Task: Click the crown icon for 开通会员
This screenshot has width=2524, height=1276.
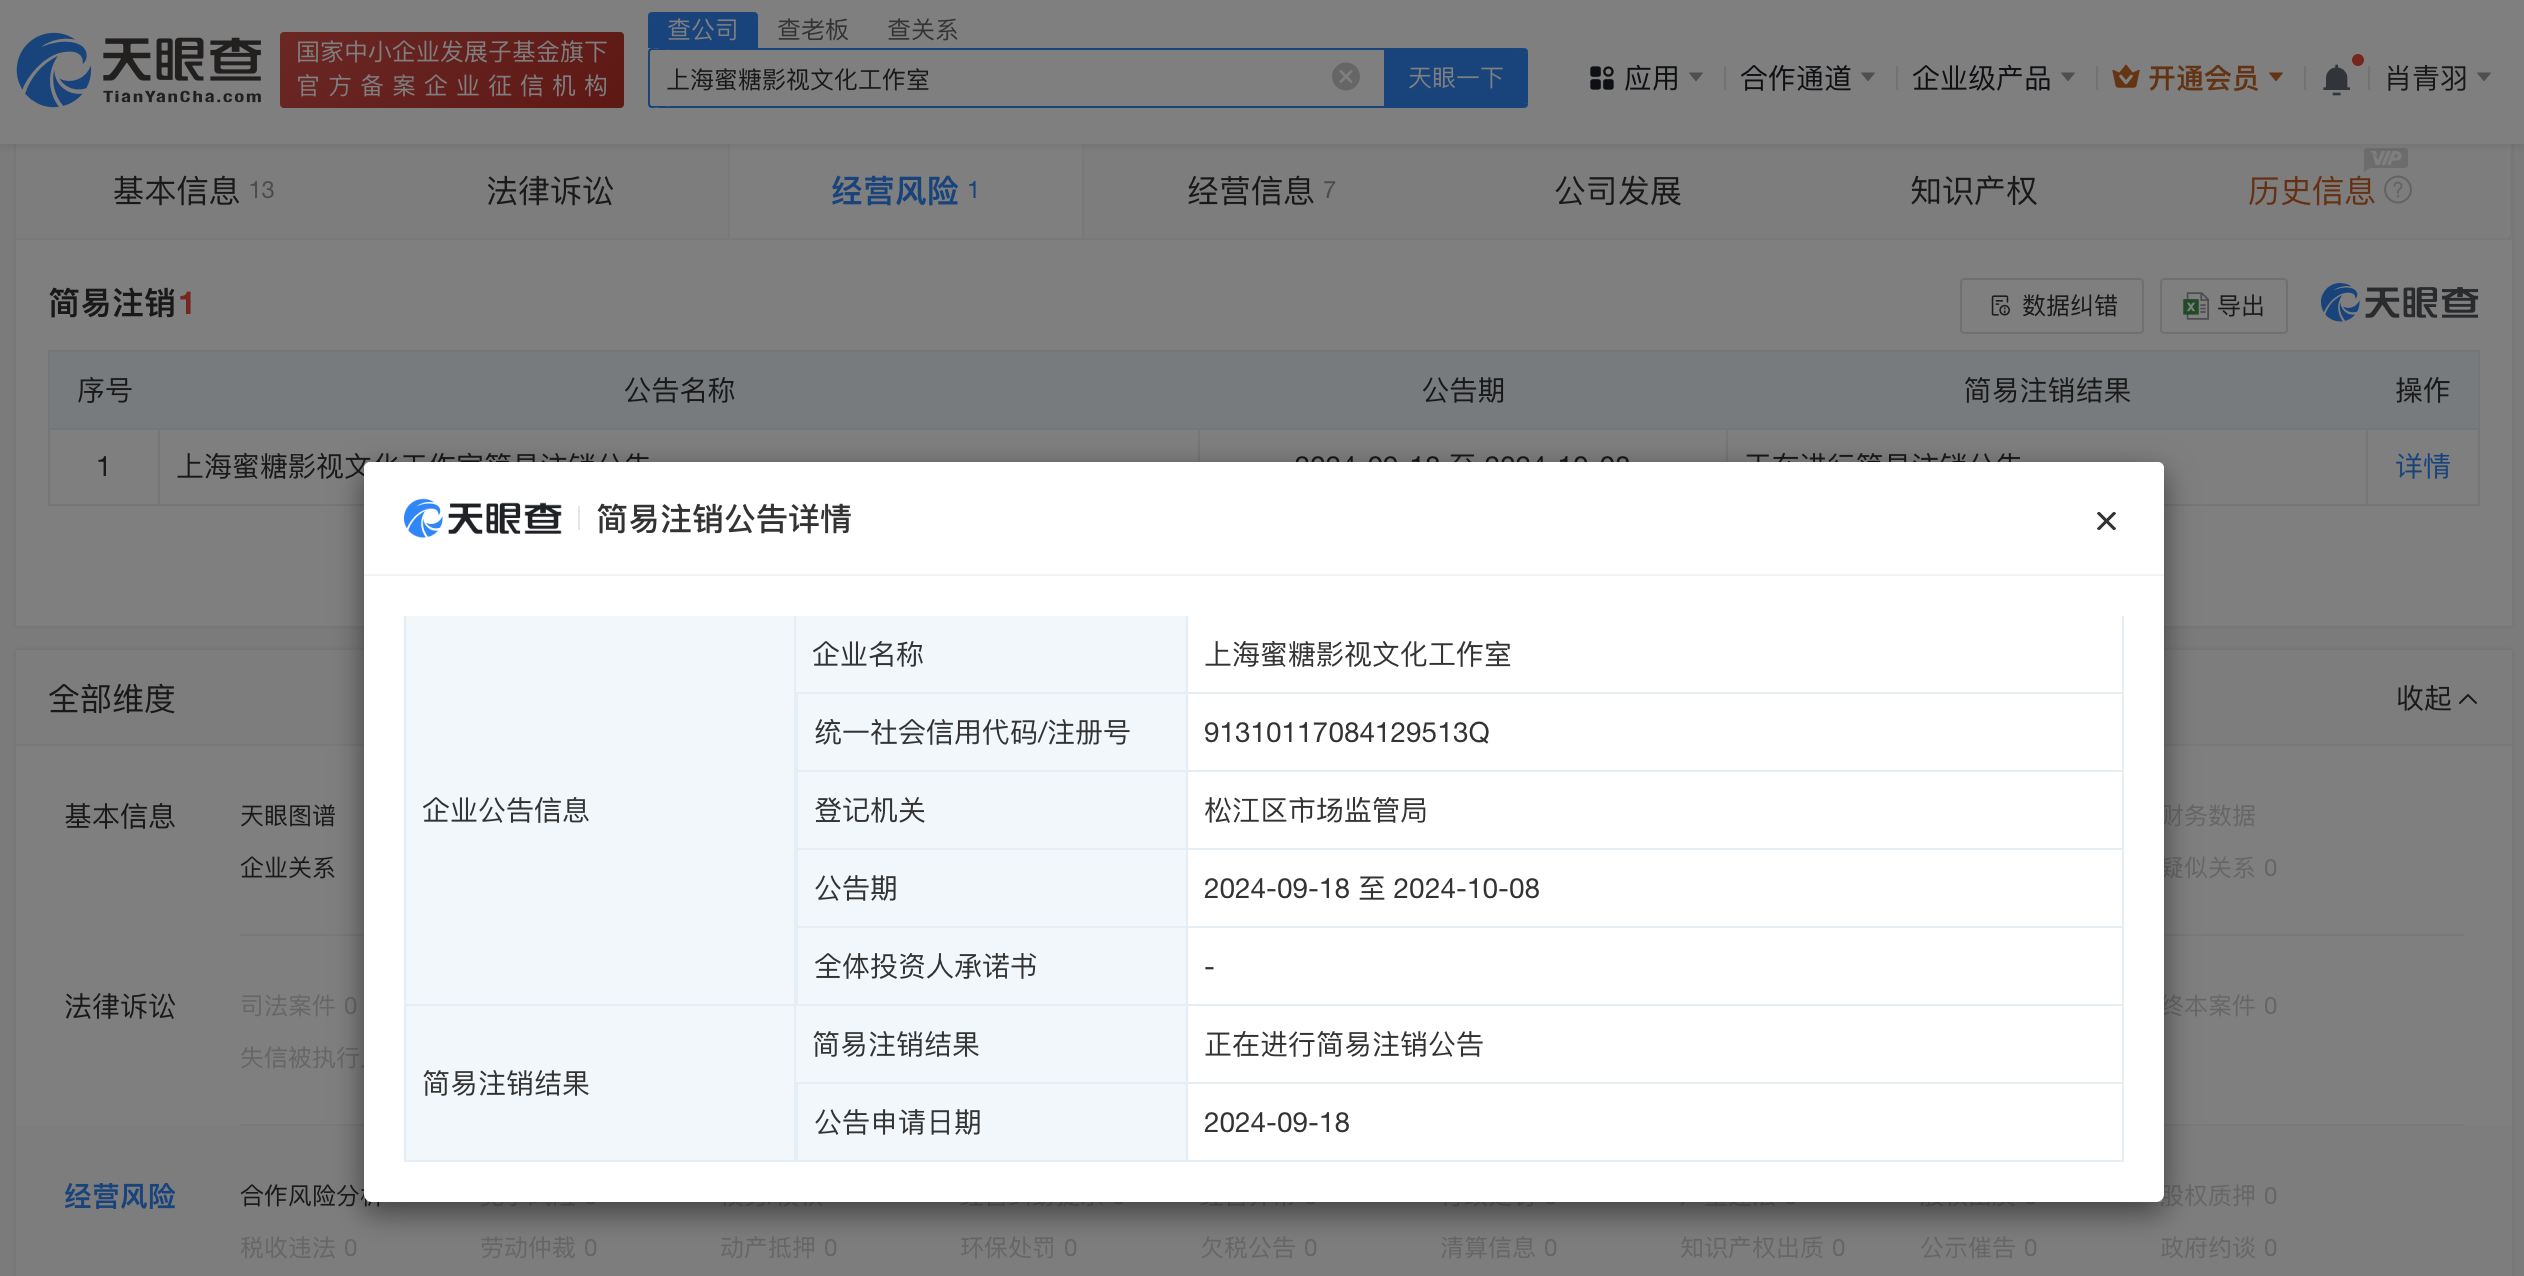Action: tap(2125, 77)
